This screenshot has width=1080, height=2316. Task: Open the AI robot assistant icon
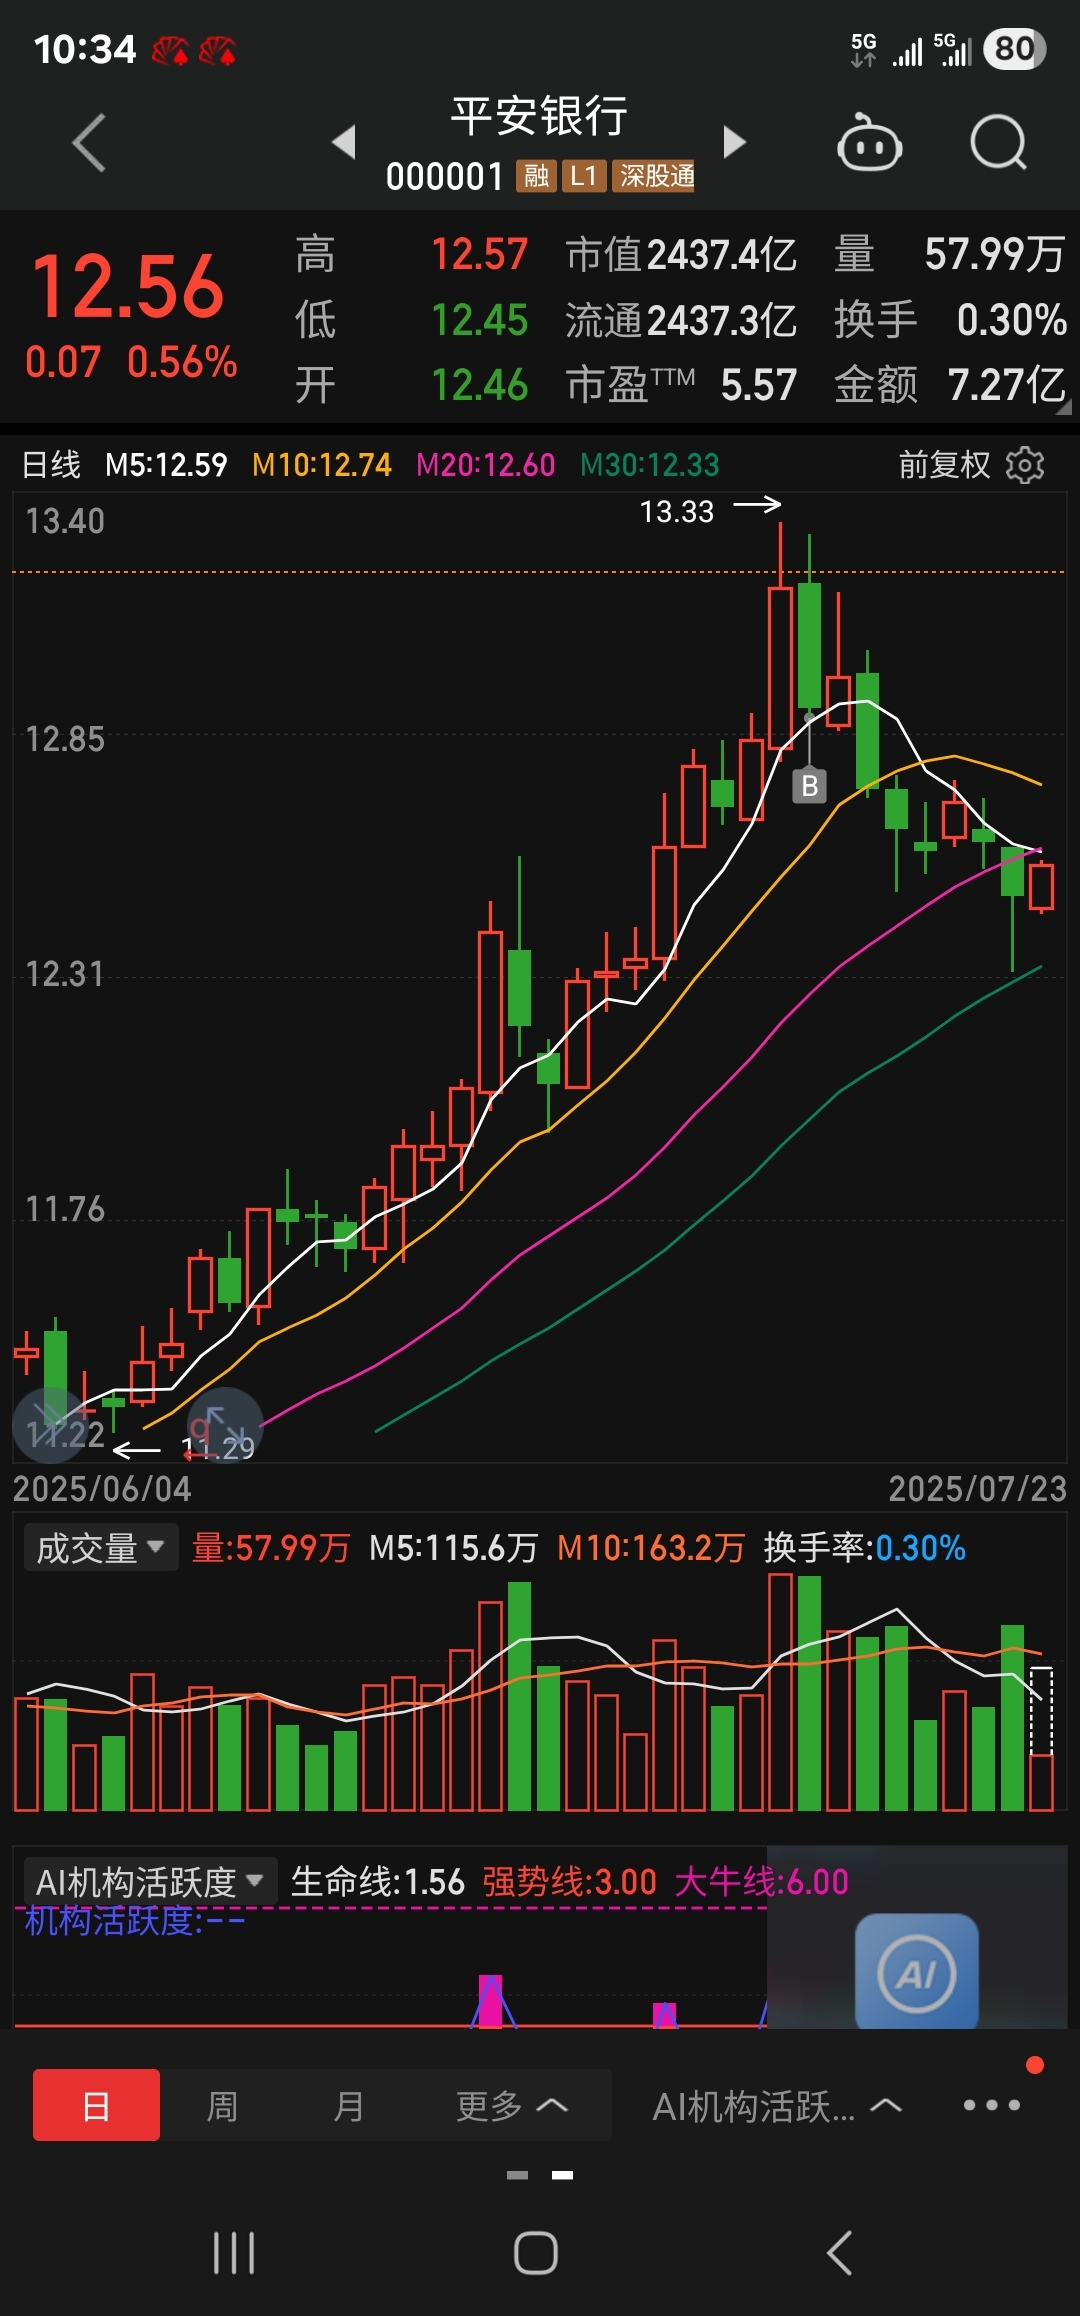pos(869,143)
